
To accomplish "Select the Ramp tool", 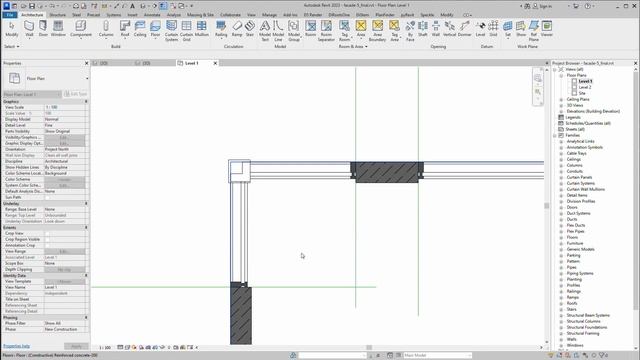I will tap(237, 29).
